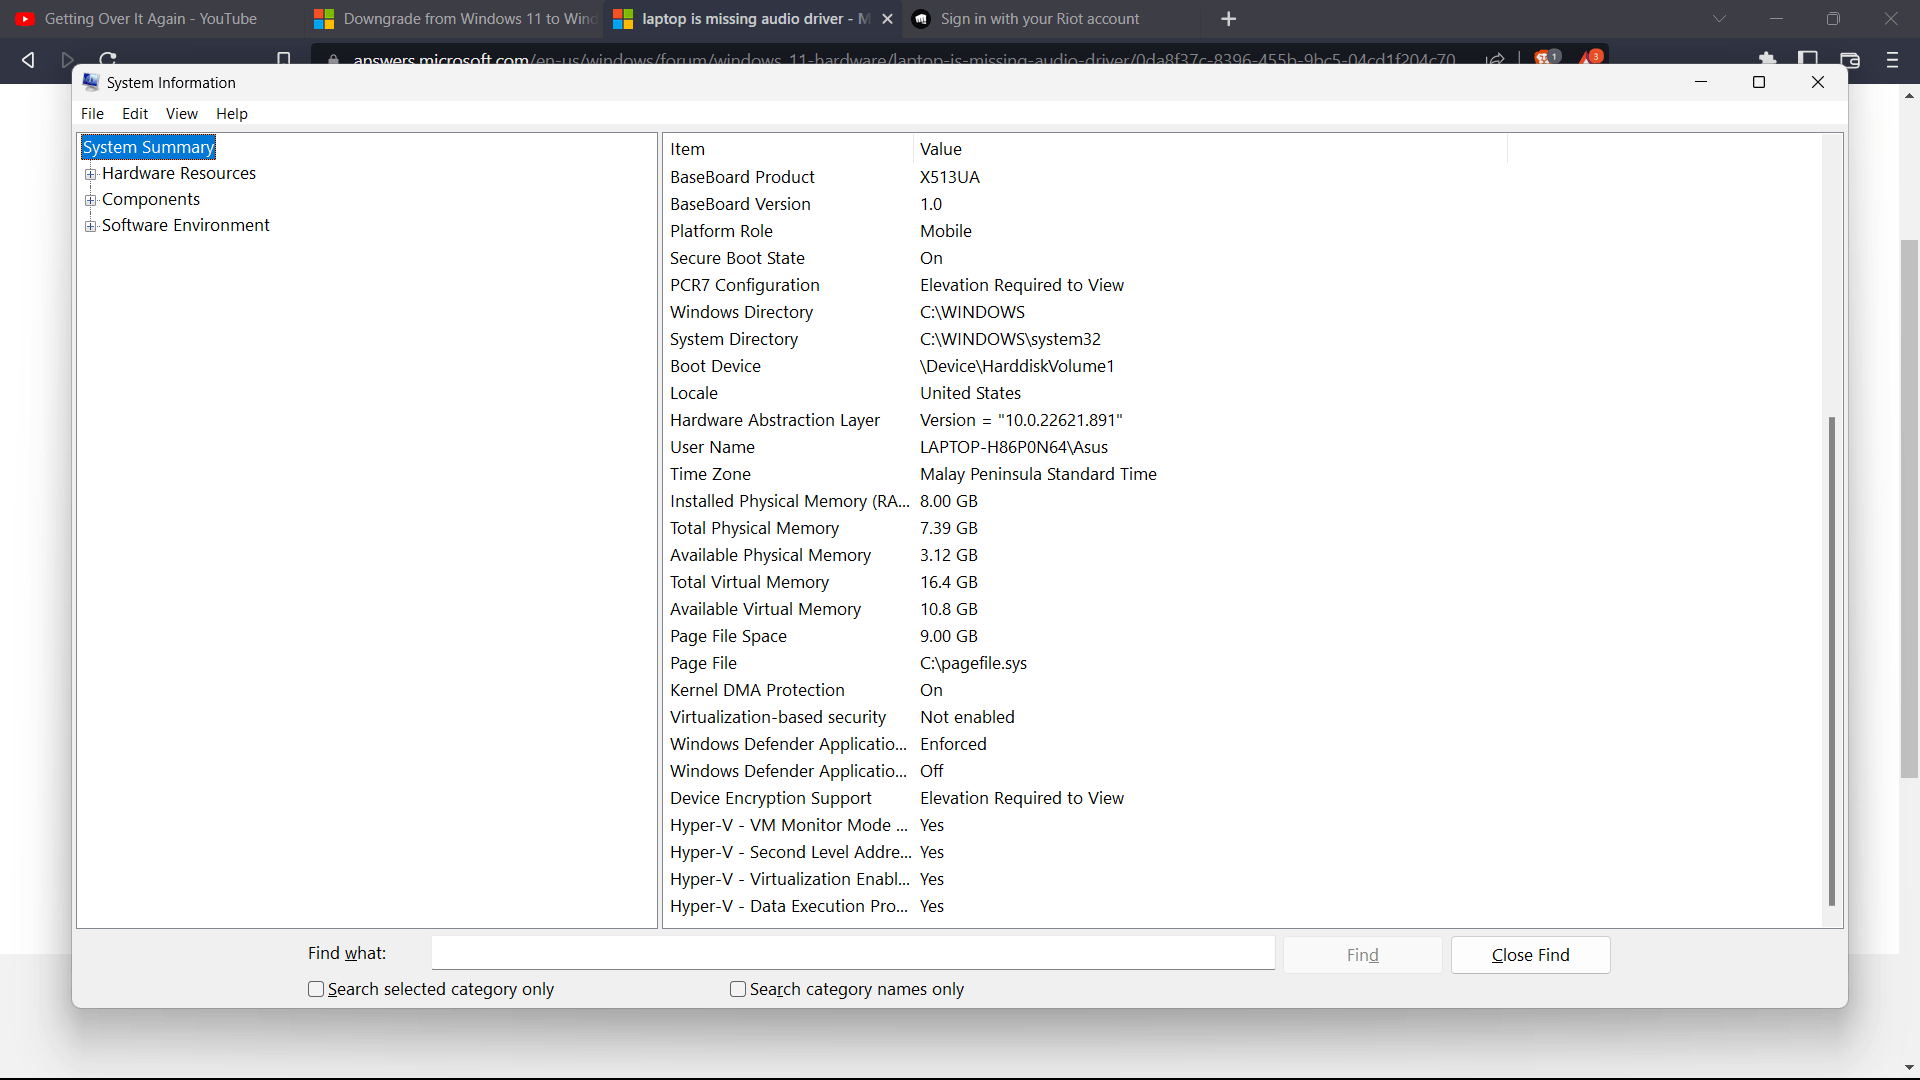The width and height of the screenshot is (1920, 1080).
Task: Click the Close Find button
Action: [x=1530, y=955]
